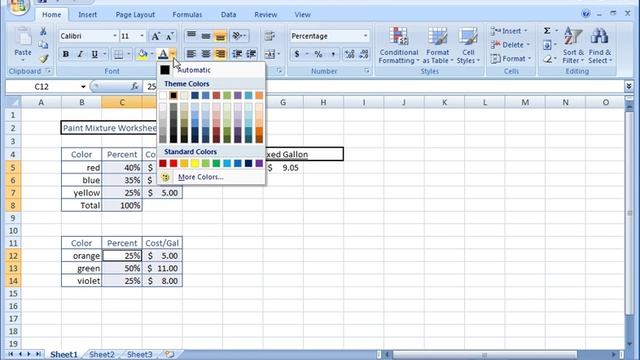Apply Percent Style format
The image size is (640, 360).
click(x=318, y=54)
